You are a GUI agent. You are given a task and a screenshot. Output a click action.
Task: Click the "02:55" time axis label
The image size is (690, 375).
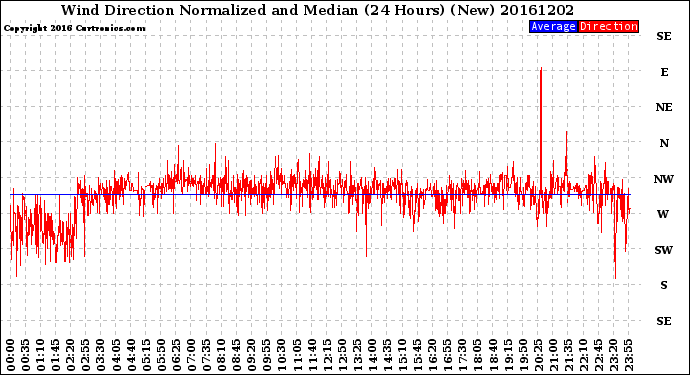(x=86, y=355)
